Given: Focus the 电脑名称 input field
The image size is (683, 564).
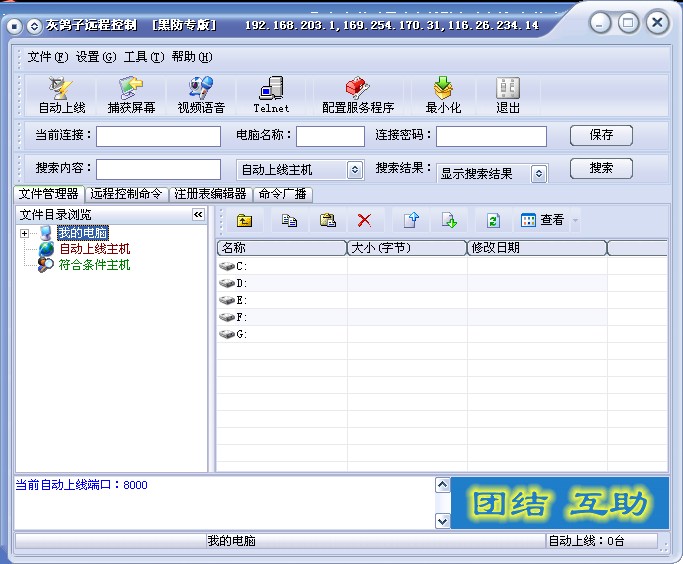Looking at the screenshot, I should pyautogui.click(x=330, y=136).
